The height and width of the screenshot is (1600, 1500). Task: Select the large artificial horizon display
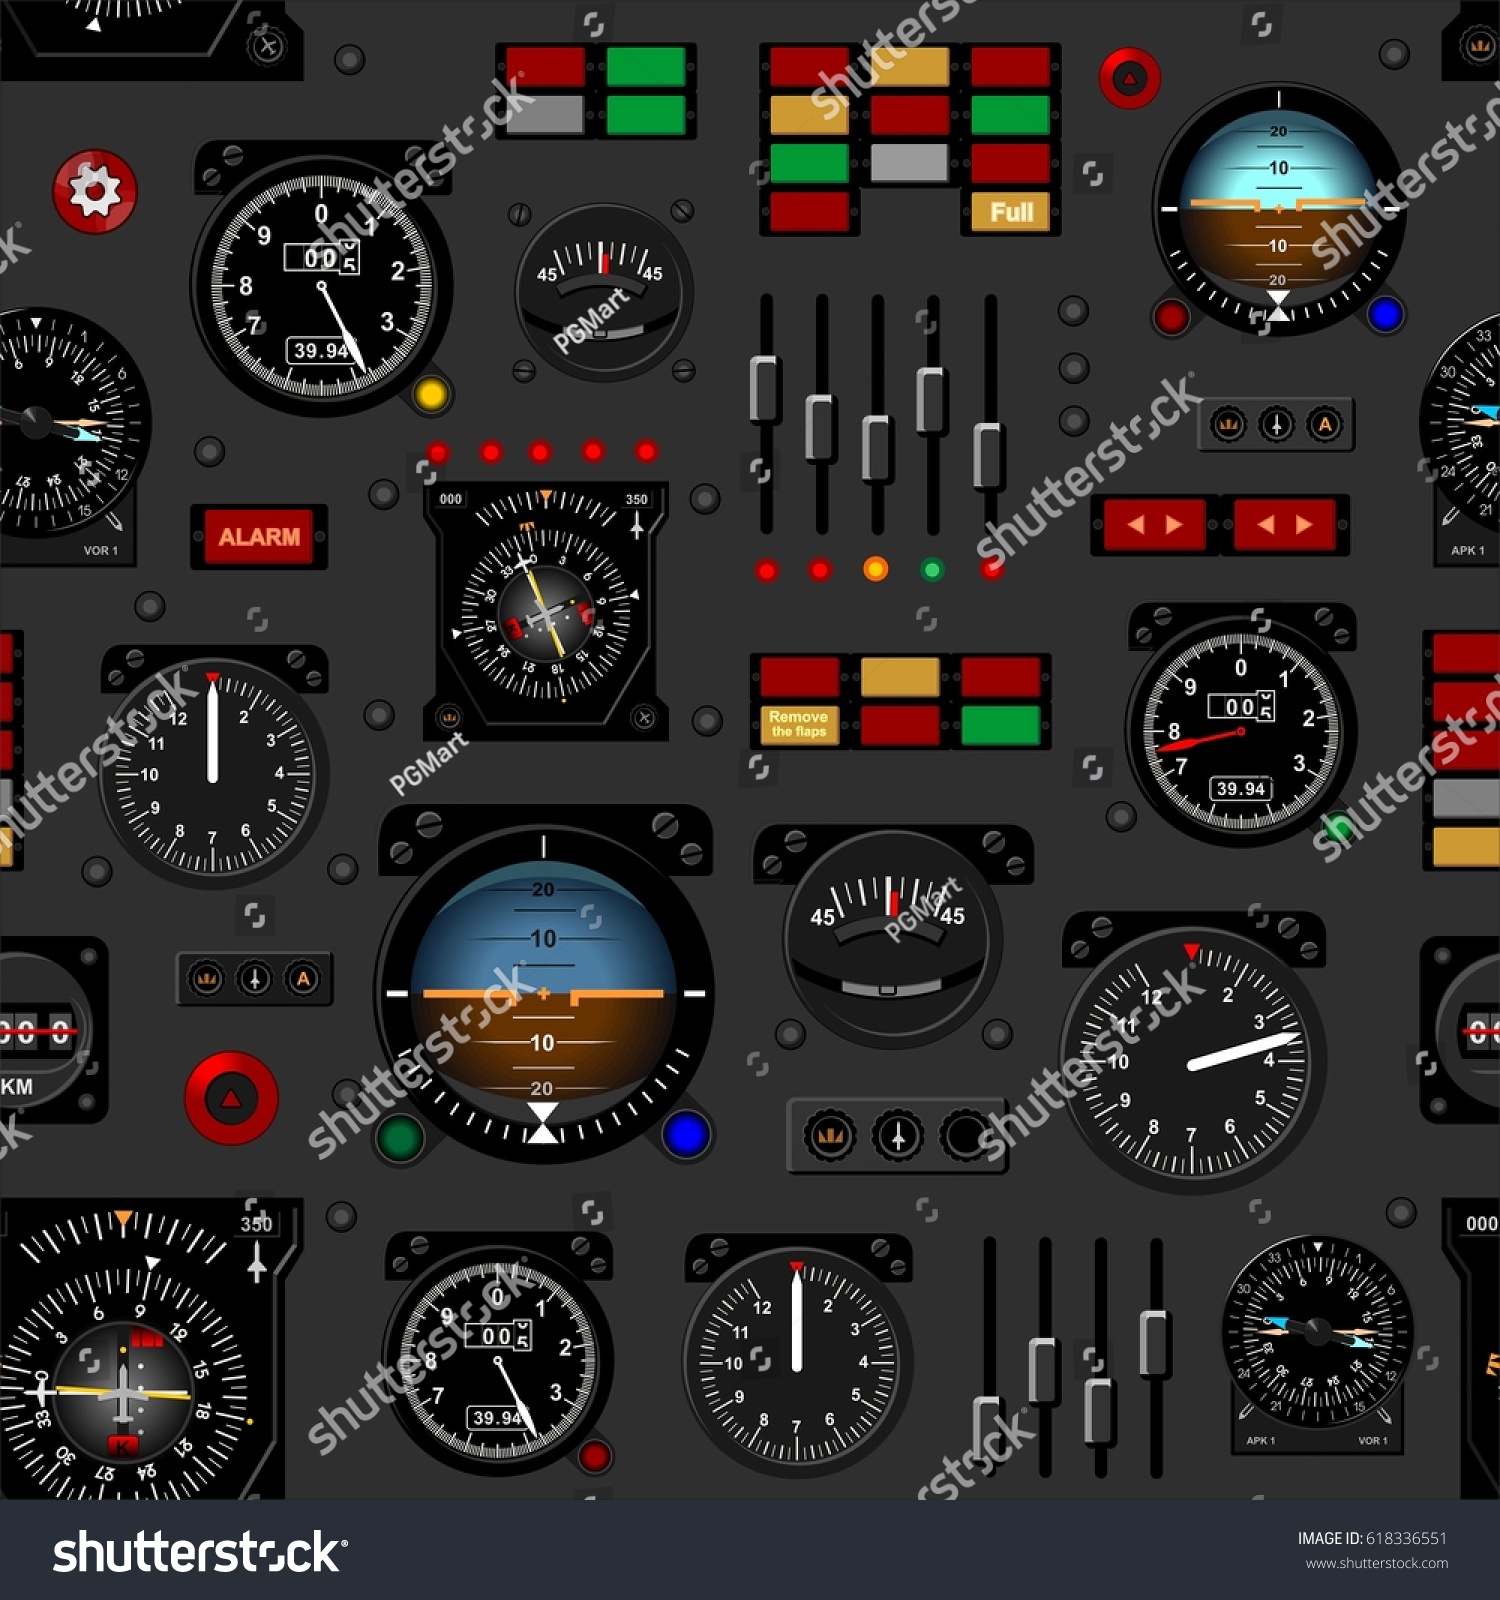click(x=543, y=994)
